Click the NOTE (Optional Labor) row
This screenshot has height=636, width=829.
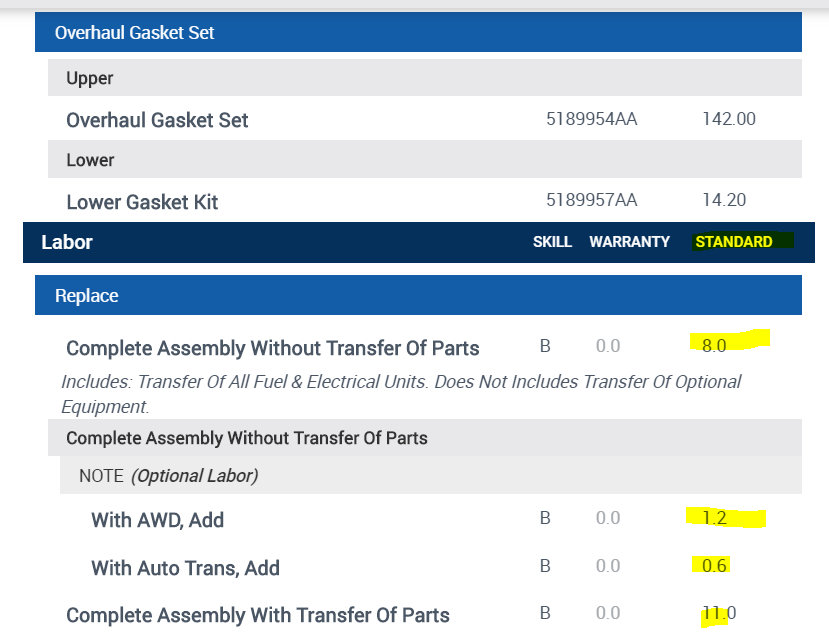(168, 476)
